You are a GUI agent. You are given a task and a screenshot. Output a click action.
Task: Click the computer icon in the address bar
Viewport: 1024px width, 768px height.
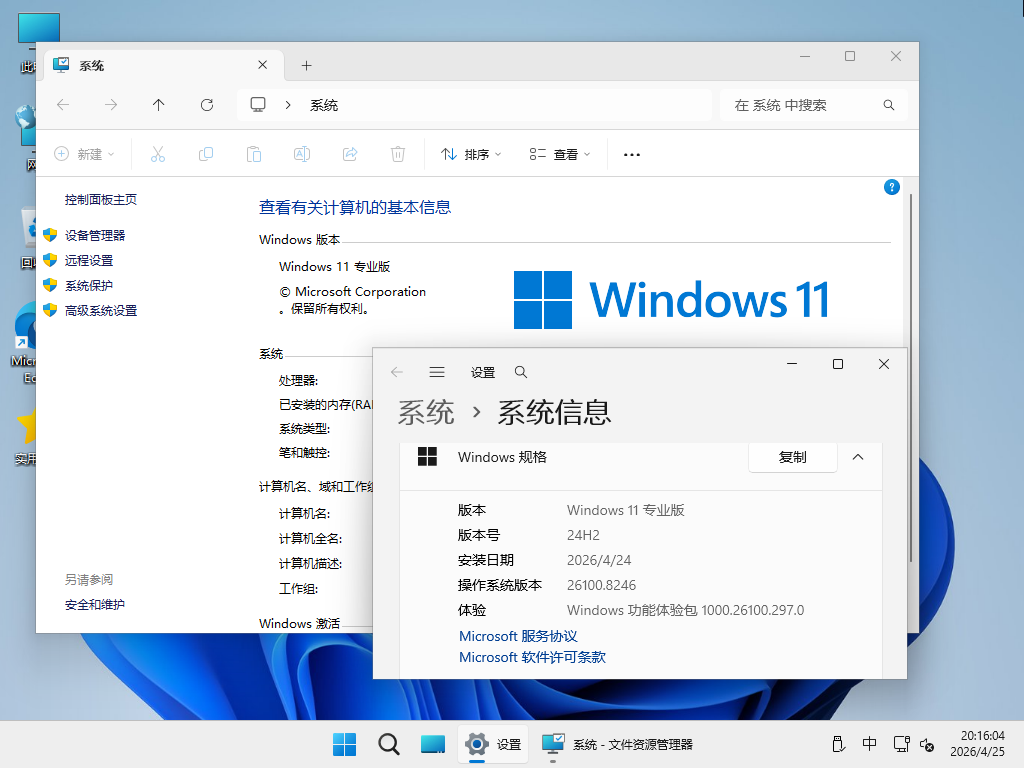click(258, 104)
